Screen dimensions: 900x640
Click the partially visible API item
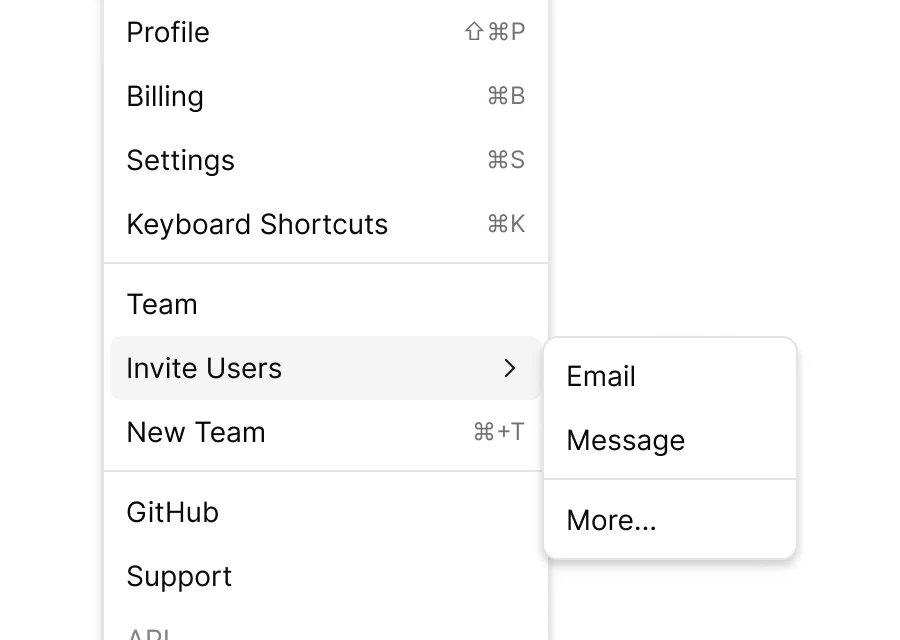(x=148, y=634)
